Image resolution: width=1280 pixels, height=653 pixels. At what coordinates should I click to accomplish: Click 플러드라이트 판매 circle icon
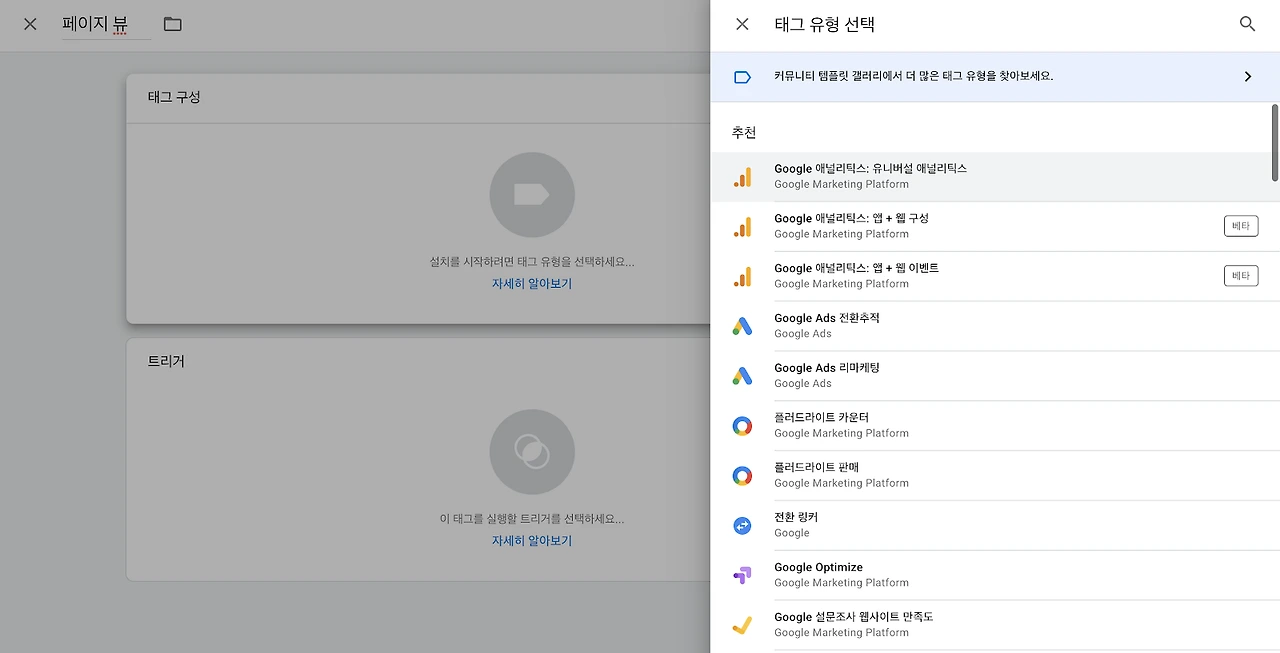coord(742,476)
